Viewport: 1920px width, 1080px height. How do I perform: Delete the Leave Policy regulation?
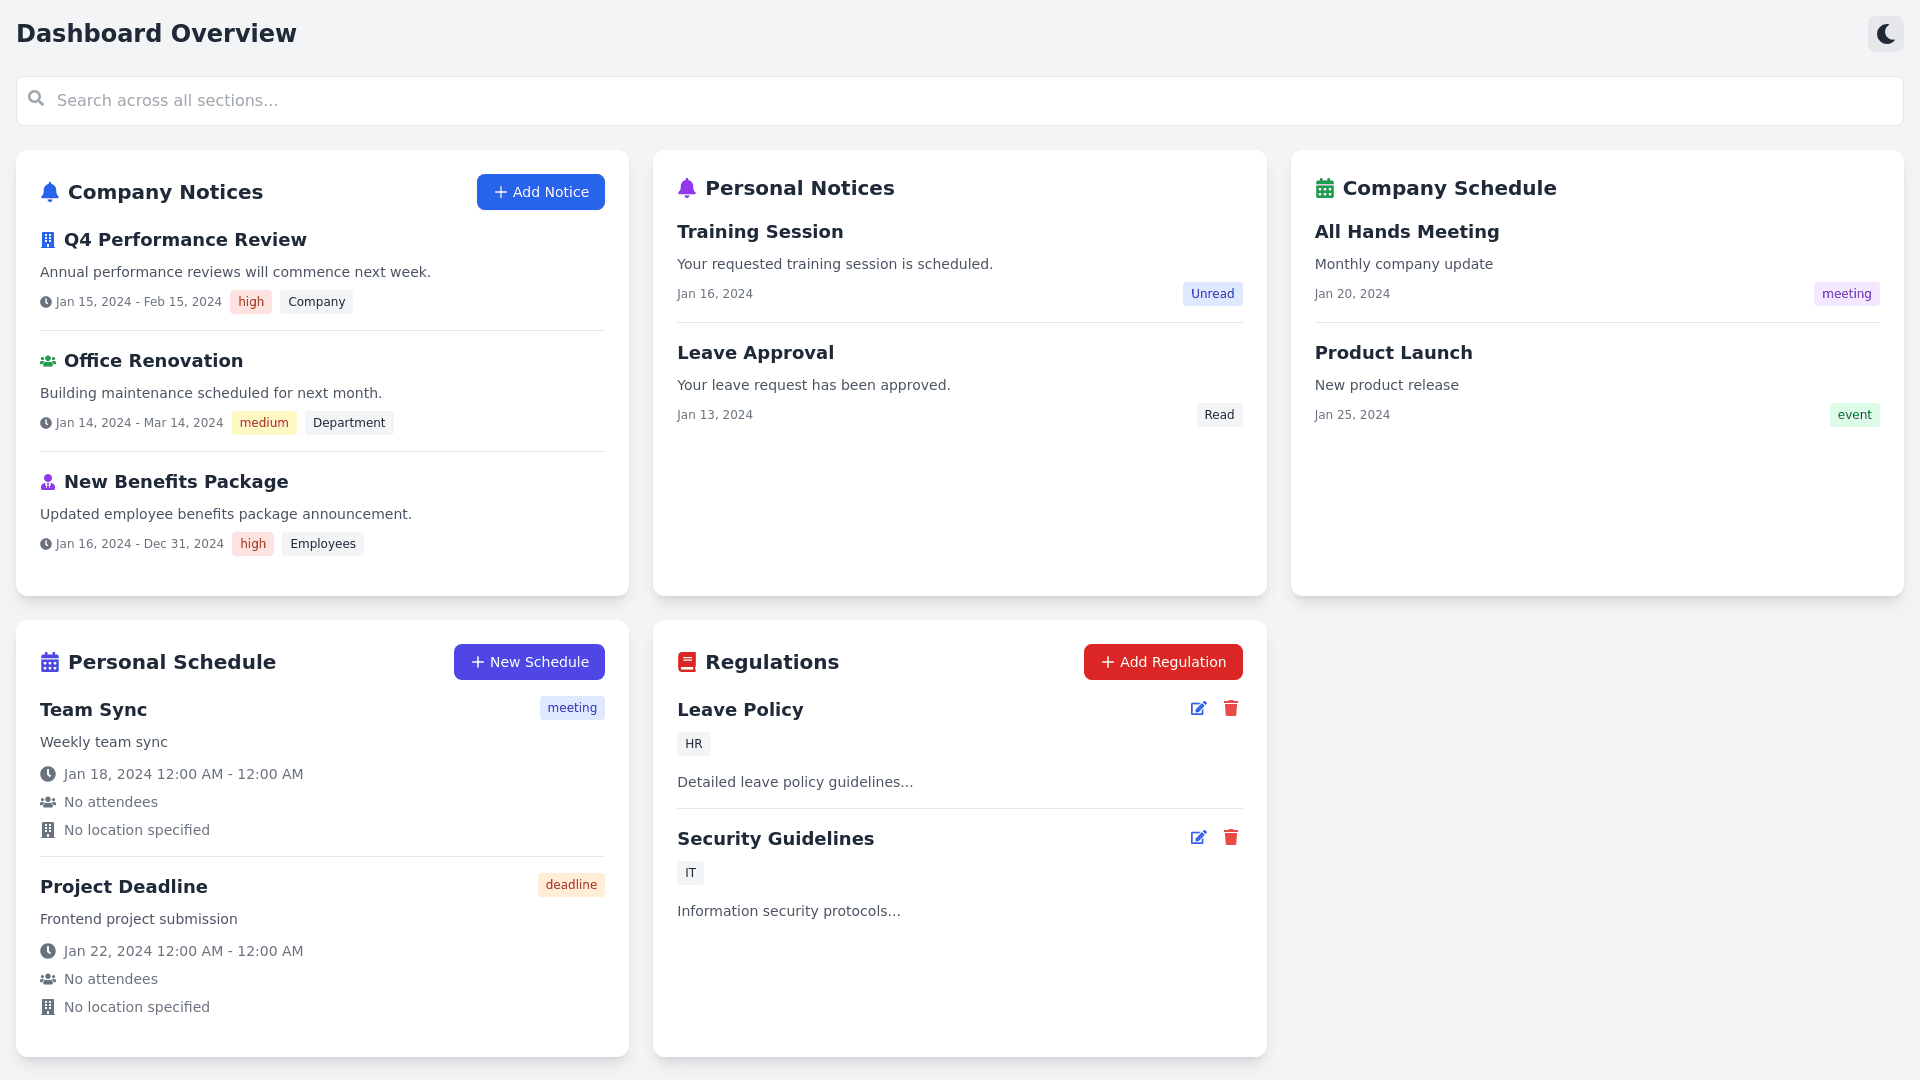pos(1231,708)
